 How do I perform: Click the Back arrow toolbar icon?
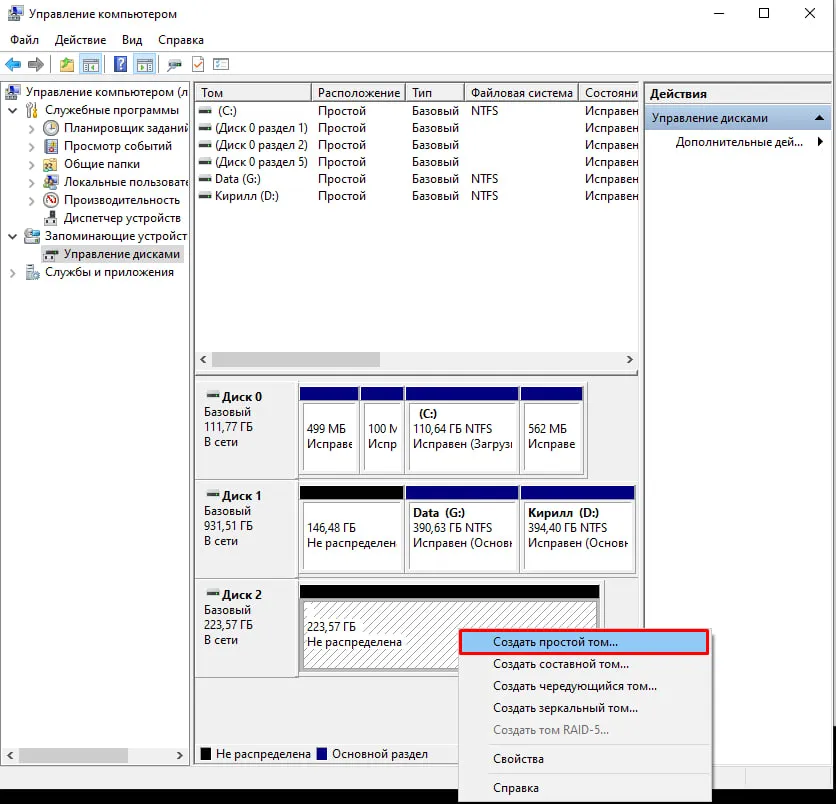(13, 65)
